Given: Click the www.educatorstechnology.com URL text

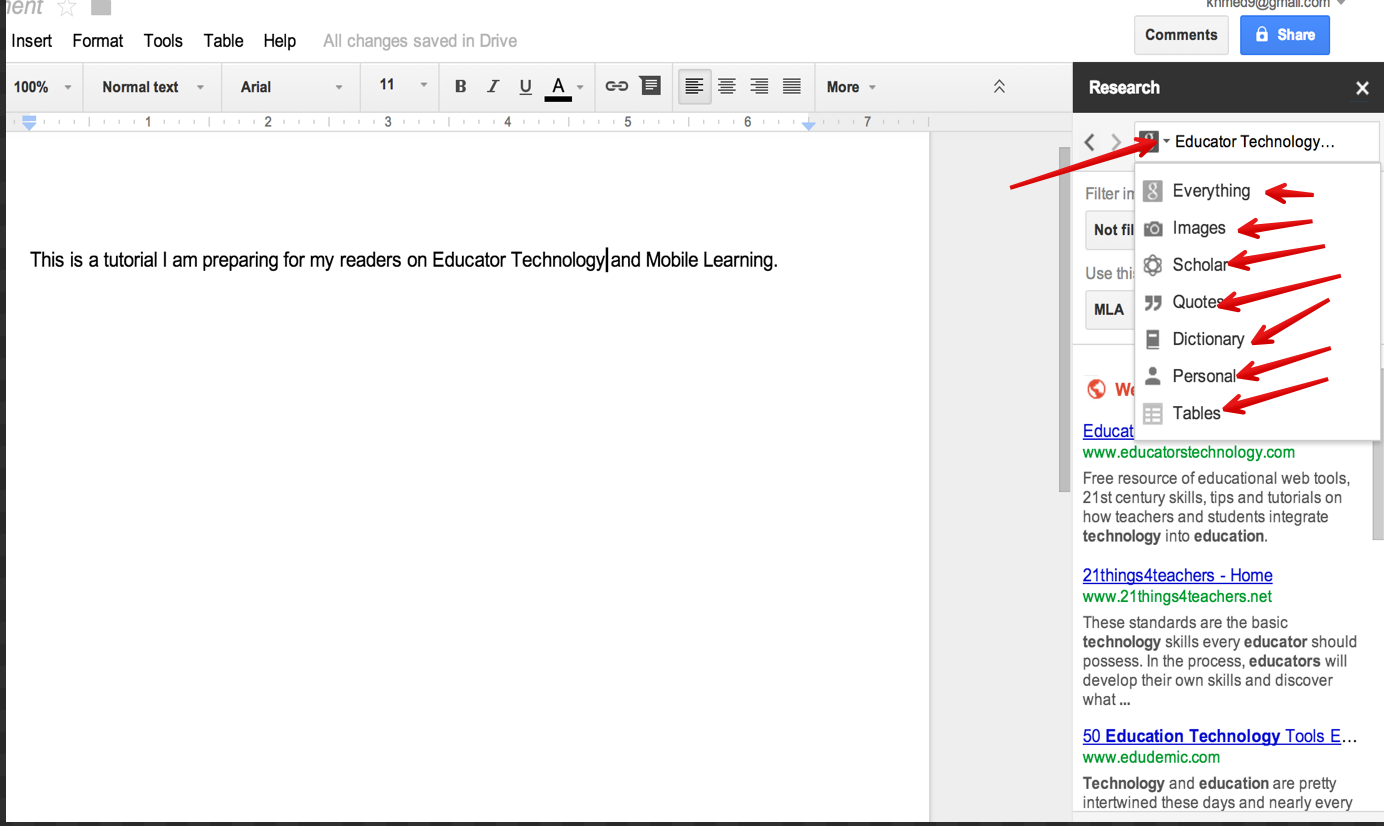Looking at the screenshot, I should (1189, 452).
